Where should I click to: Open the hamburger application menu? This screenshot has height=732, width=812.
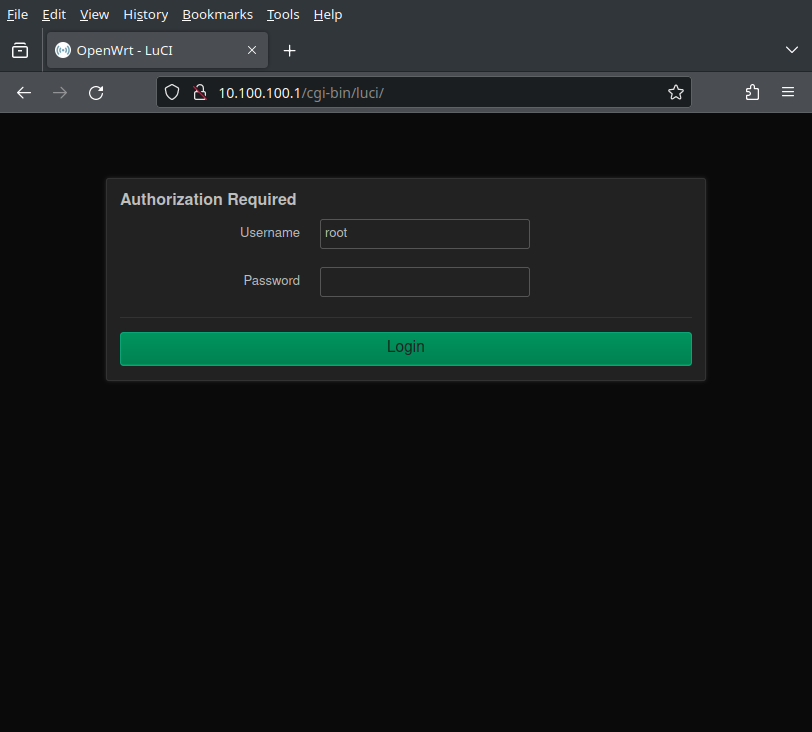(x=788, y=92)
